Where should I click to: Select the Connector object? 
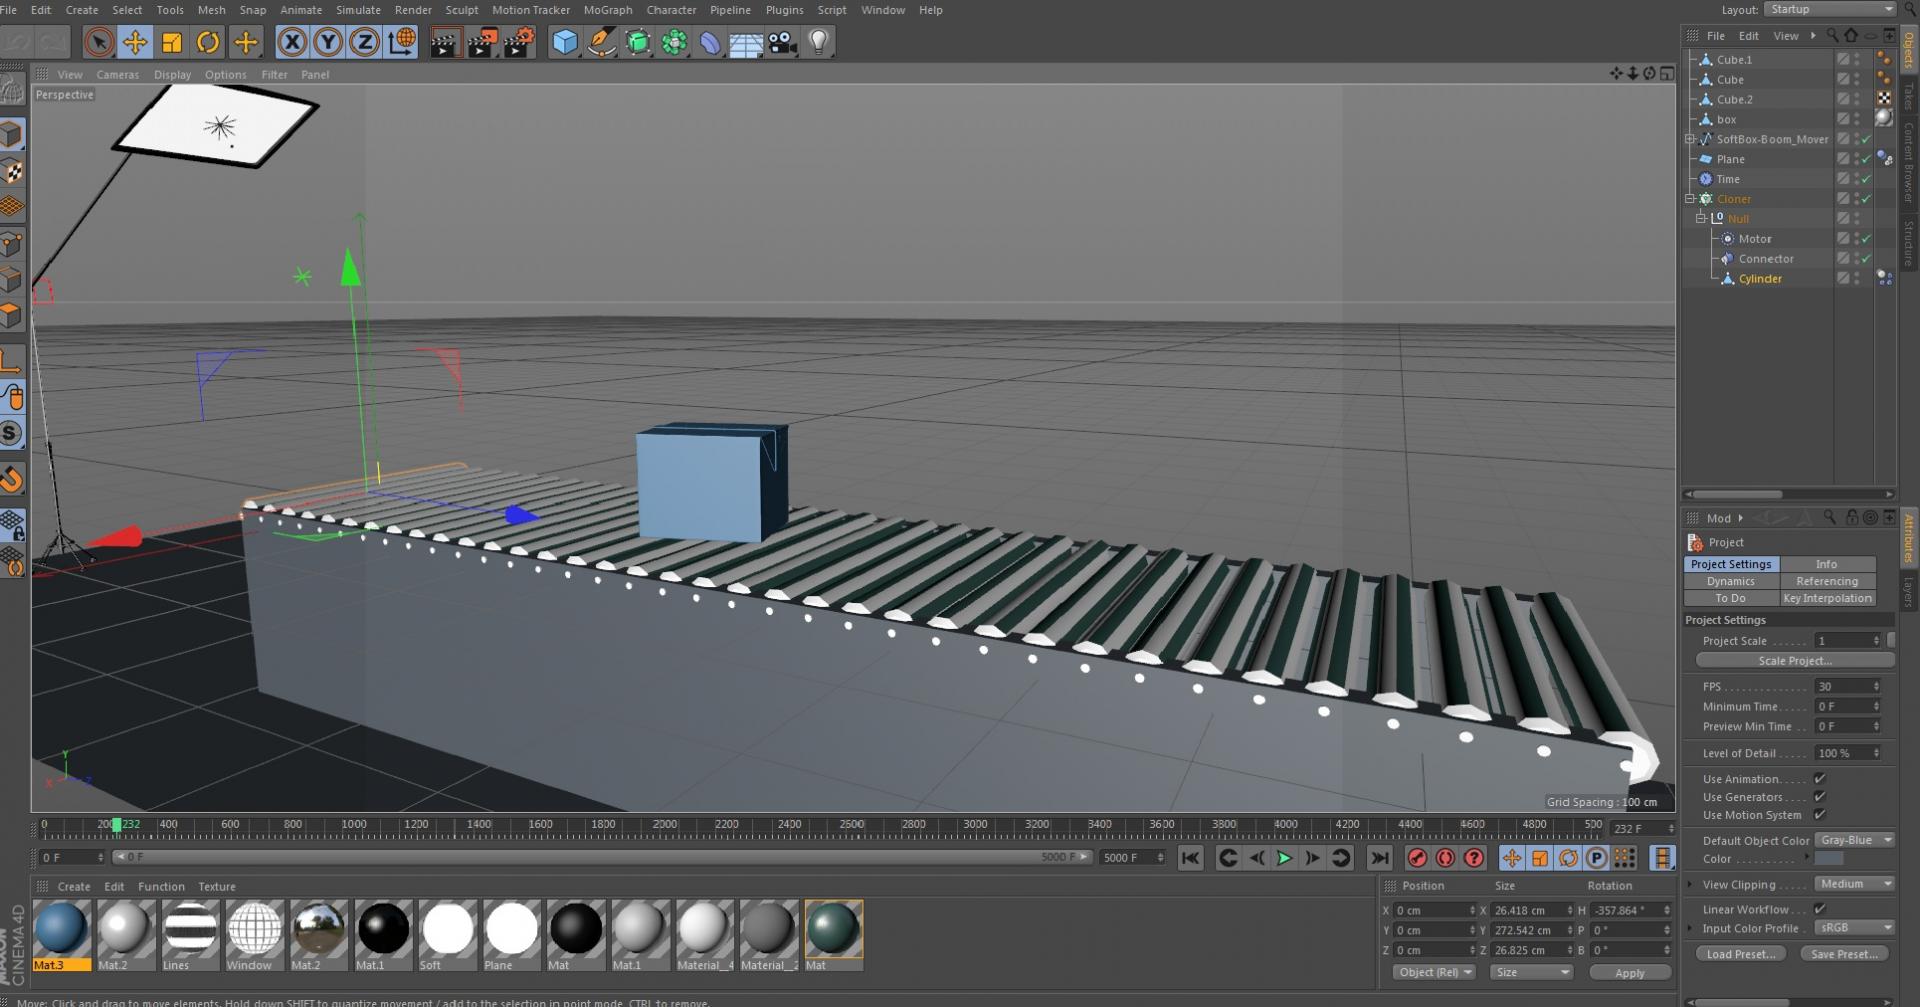[x=1765, y=259]
